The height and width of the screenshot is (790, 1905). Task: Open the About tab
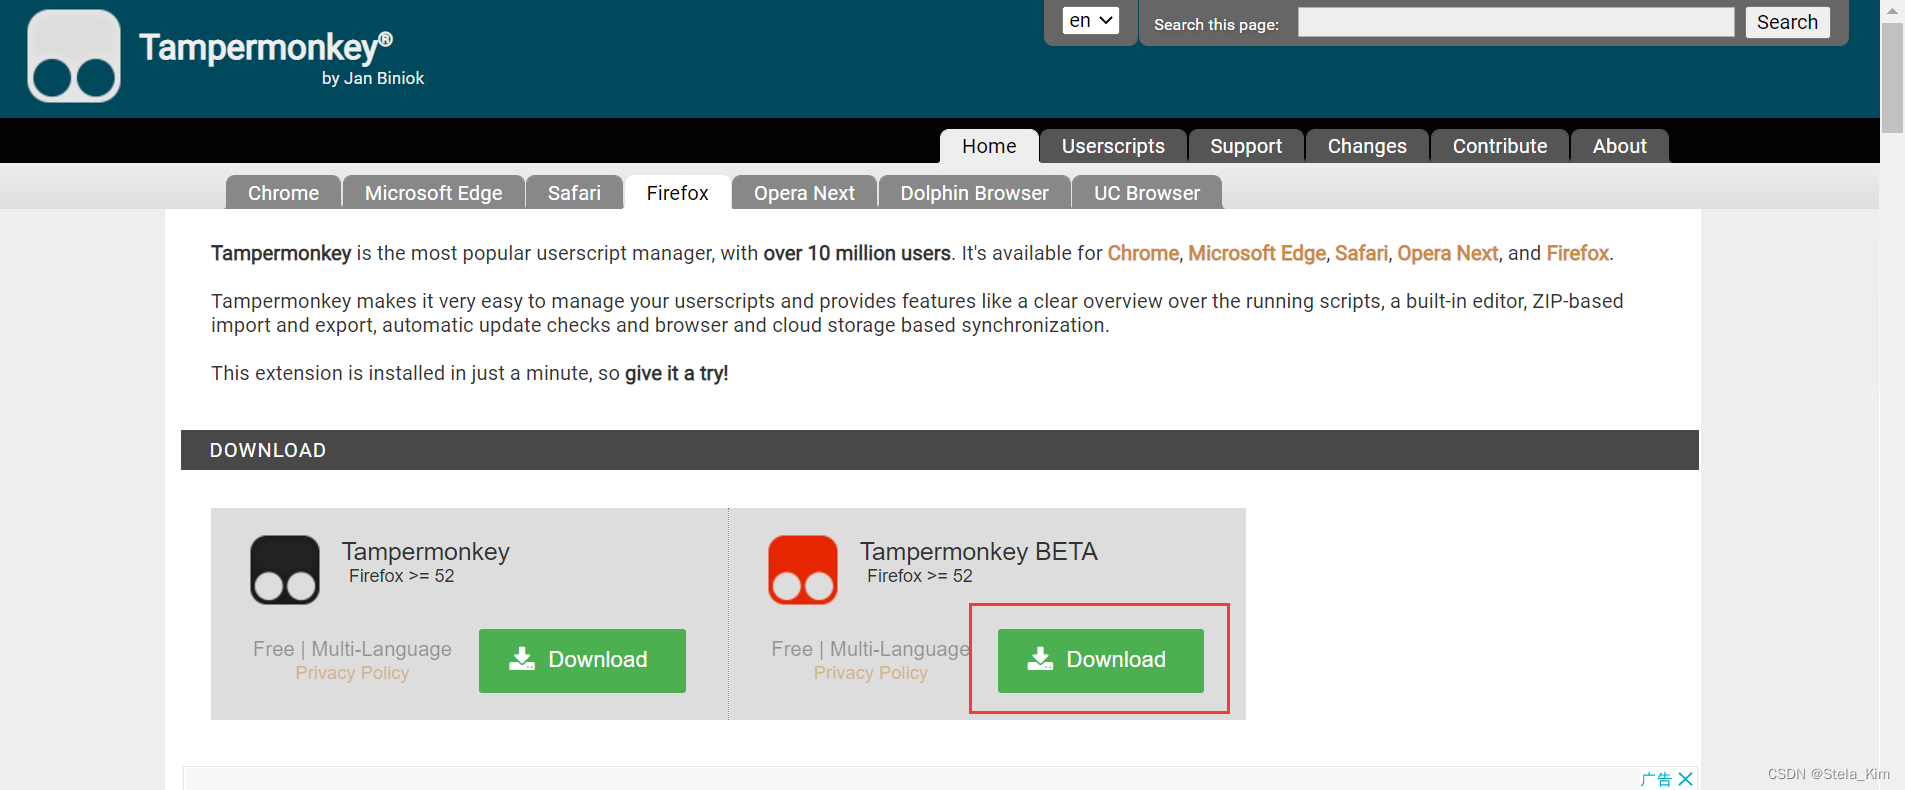coord(1619,146)
